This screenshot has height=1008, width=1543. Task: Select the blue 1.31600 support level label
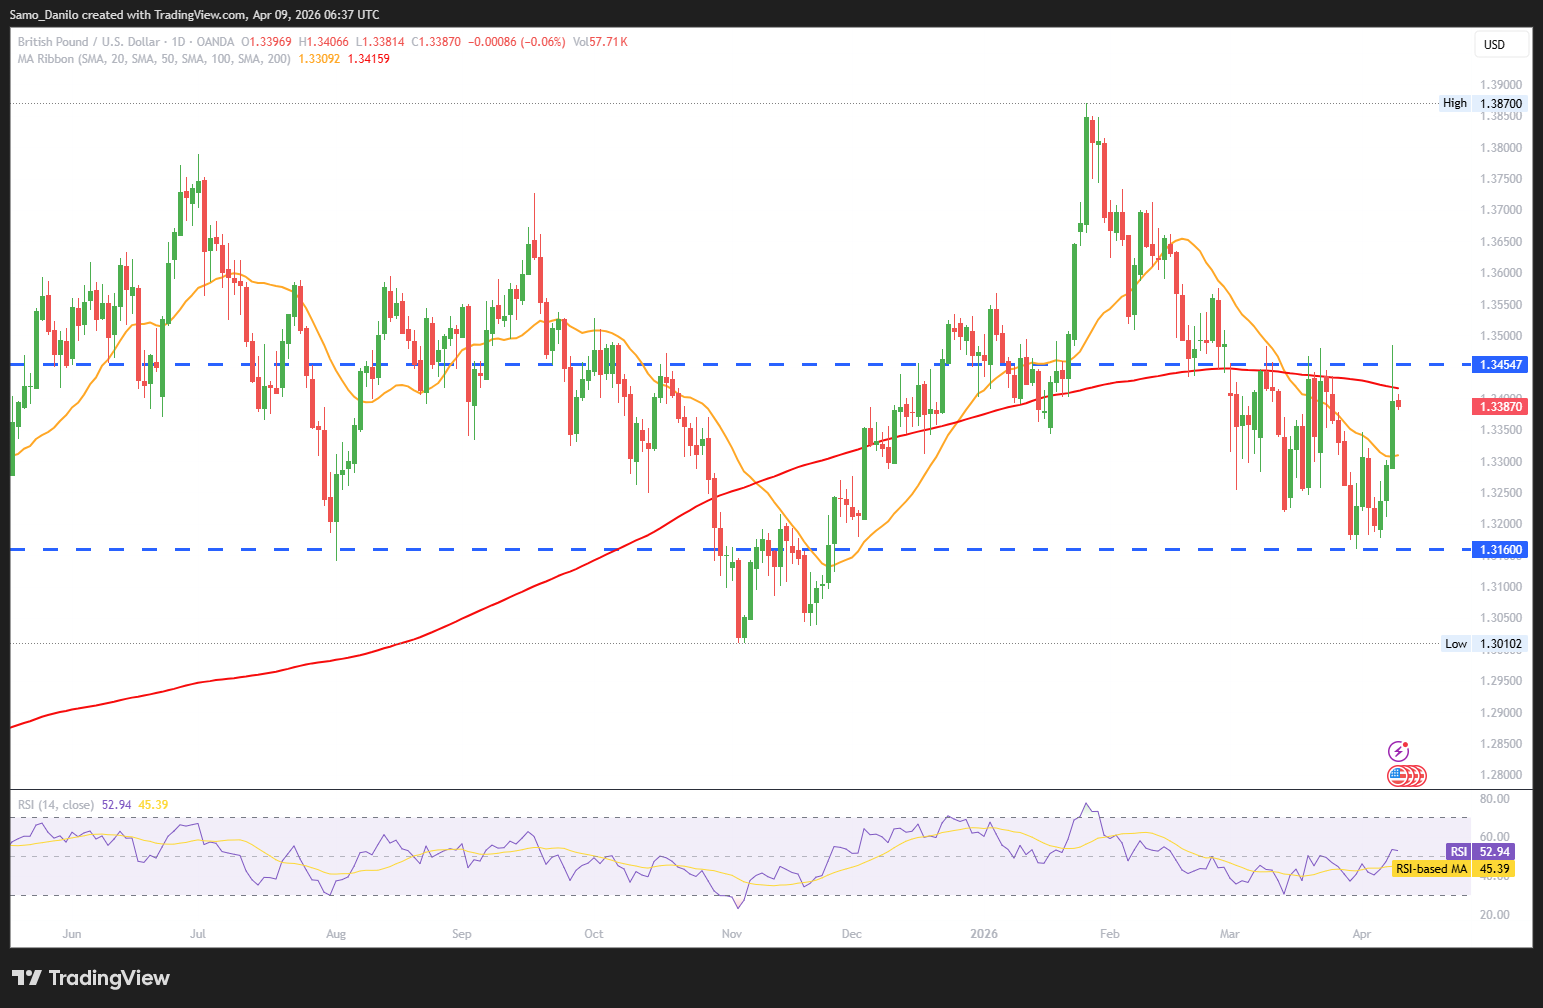pyautogui.click(x=1500, y=550)
